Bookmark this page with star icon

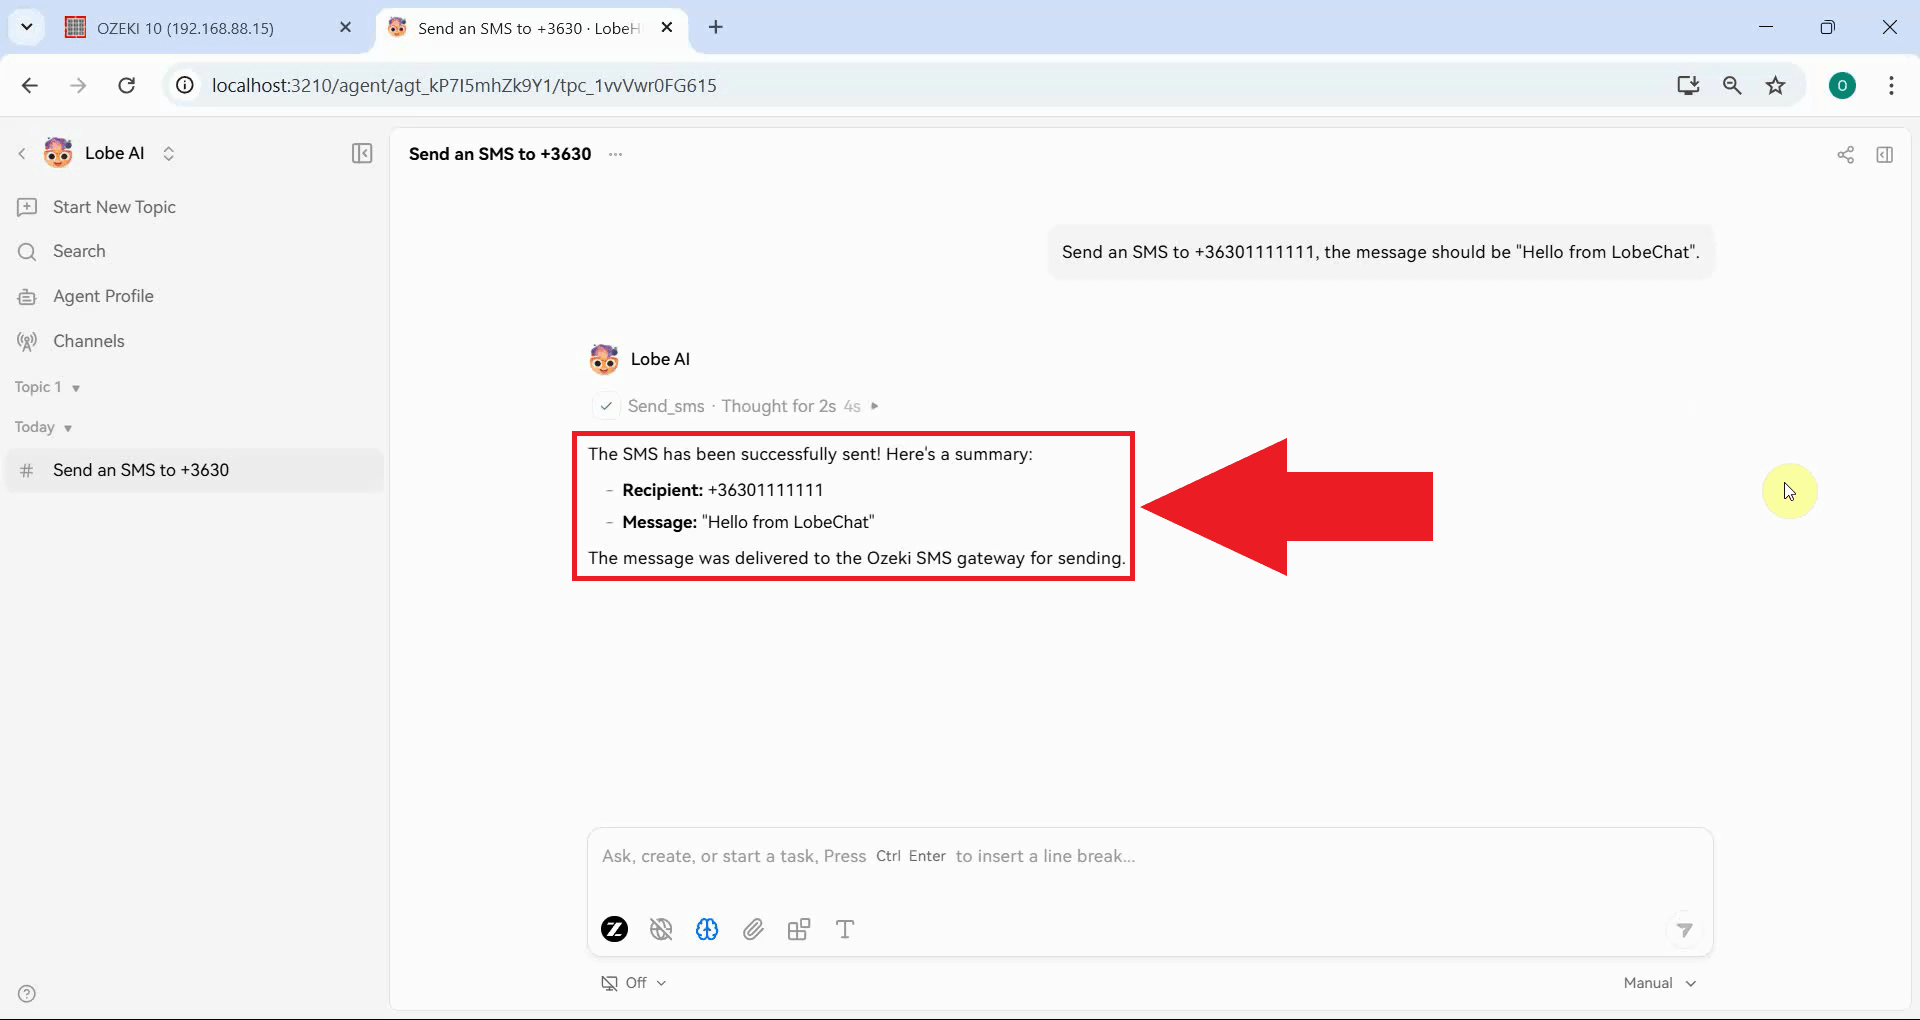pos(1776,85)
